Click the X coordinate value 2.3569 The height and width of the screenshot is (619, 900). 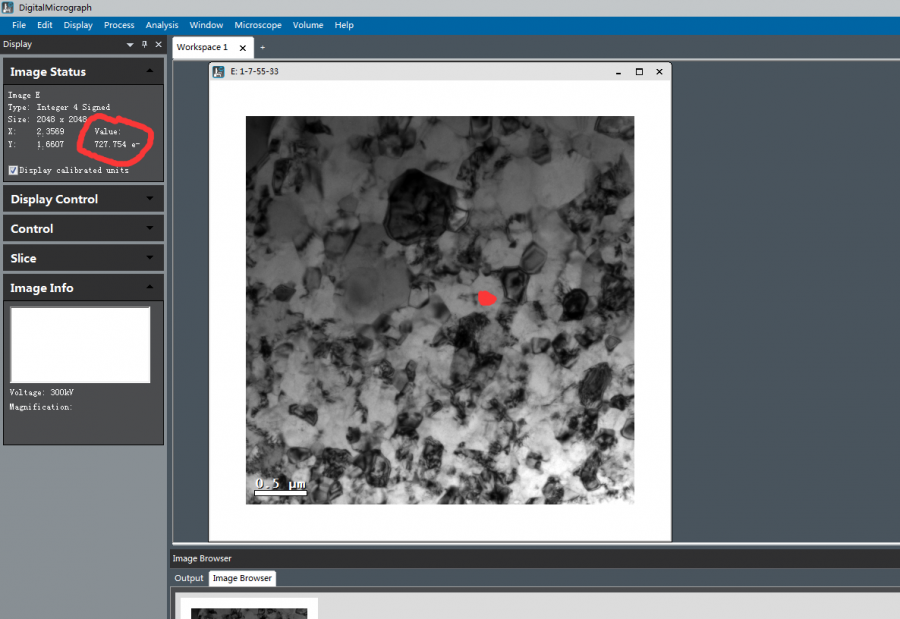51,131
